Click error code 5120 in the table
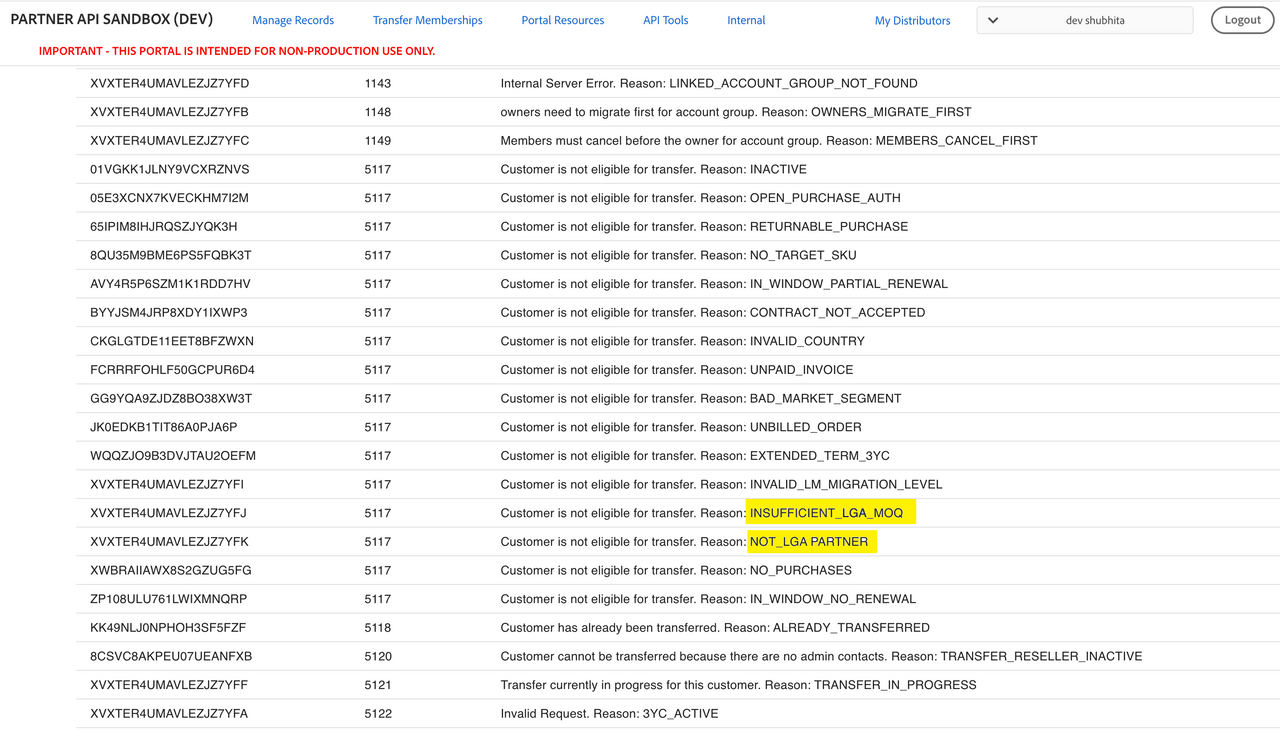Screen dimensions: 1280x737 [378, 657]
